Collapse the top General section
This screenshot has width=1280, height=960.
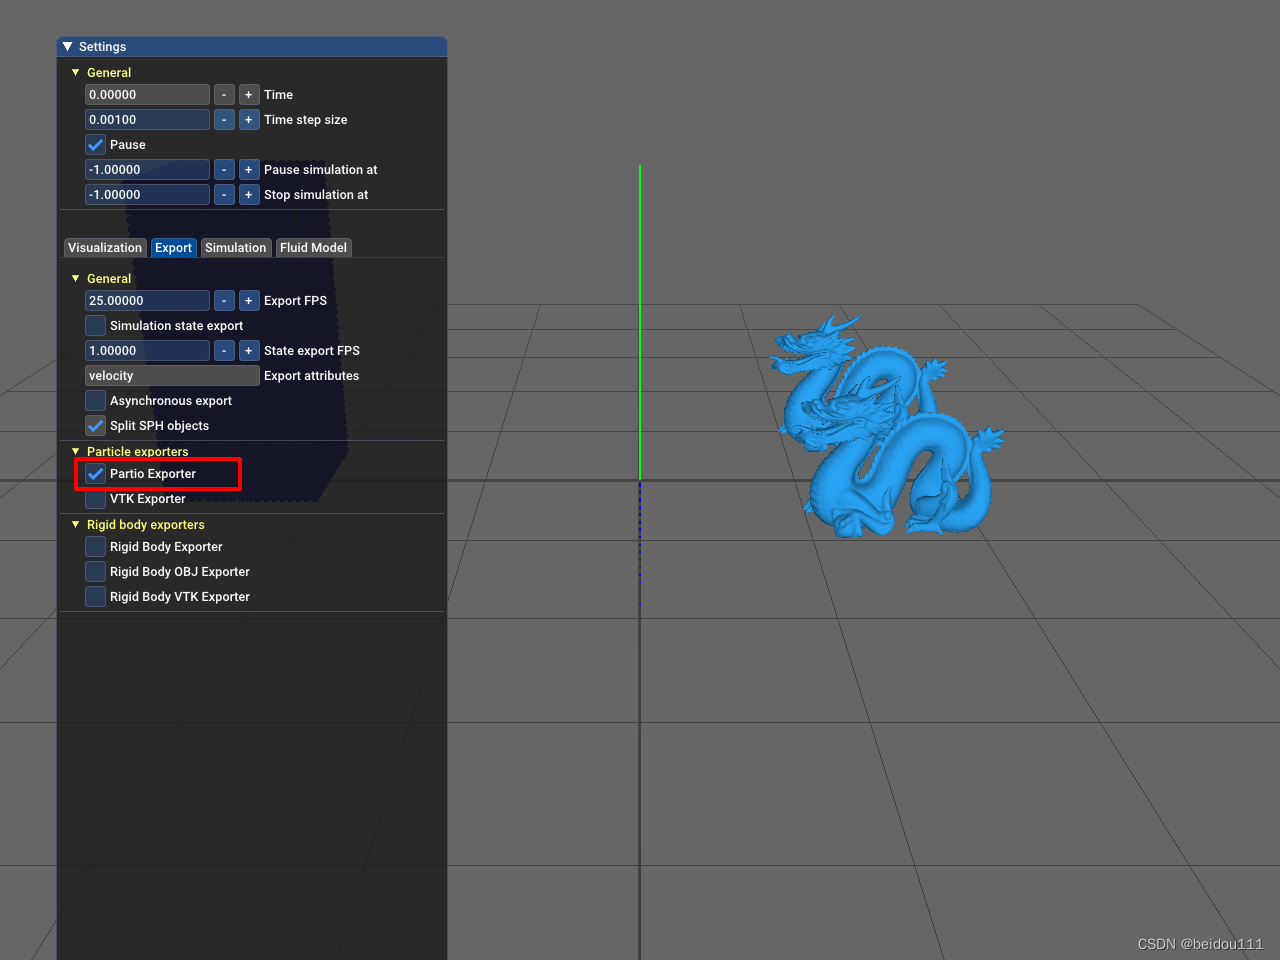click(x=76, y=73)
